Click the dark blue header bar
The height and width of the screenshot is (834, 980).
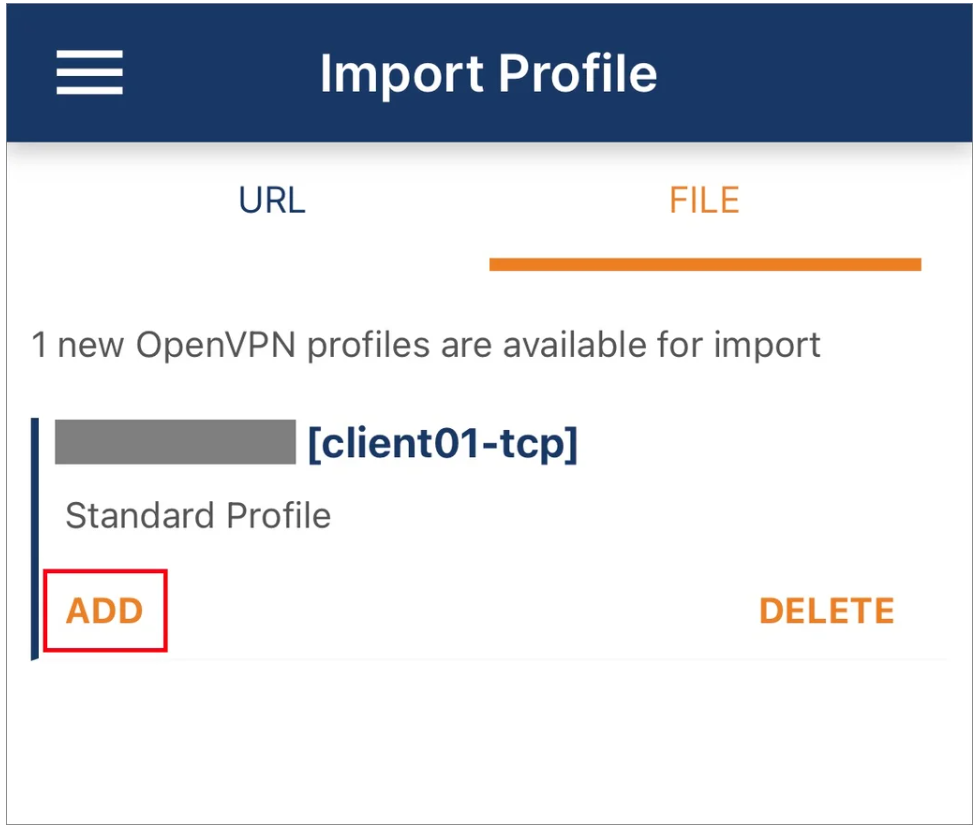click(489, 73)
